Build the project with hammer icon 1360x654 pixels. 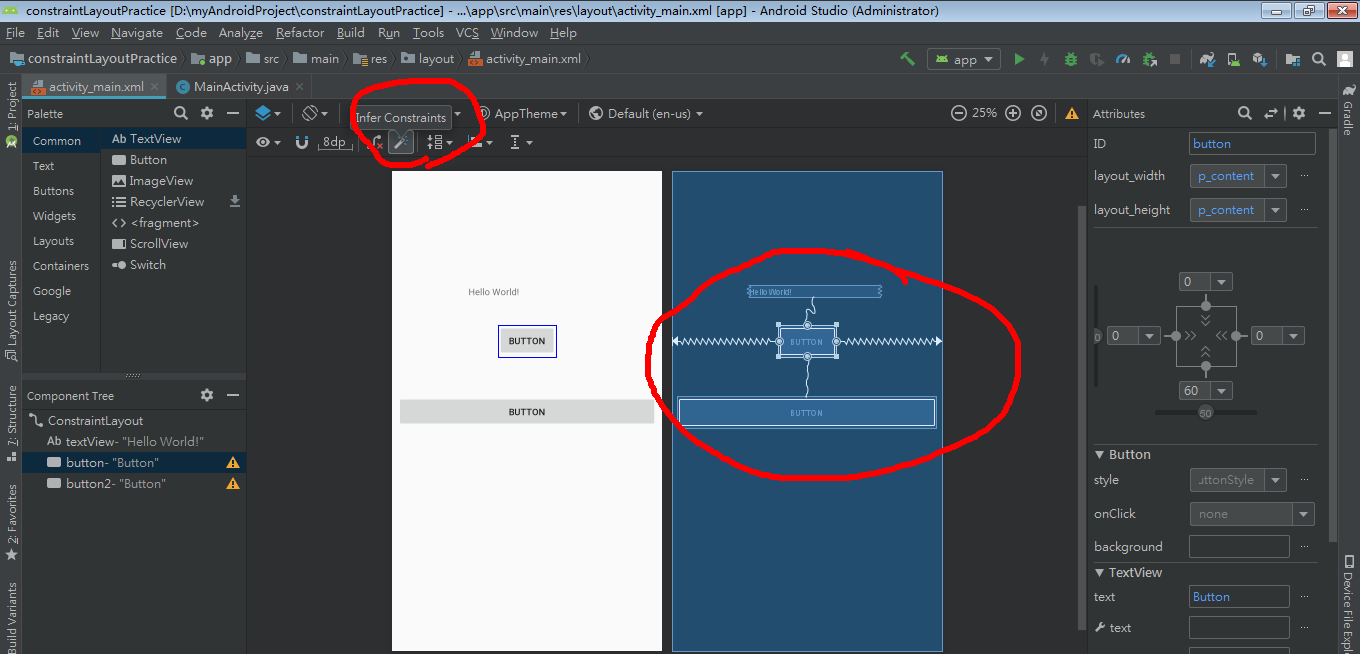pos(906,58)
